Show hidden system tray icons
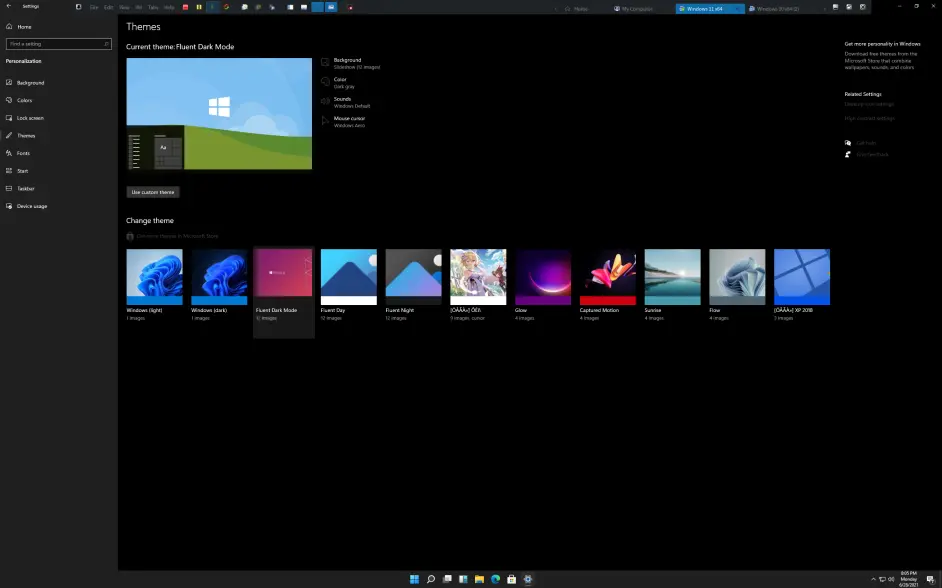The width and height of the screenshot is (942, 588). (x=873, y=580)
